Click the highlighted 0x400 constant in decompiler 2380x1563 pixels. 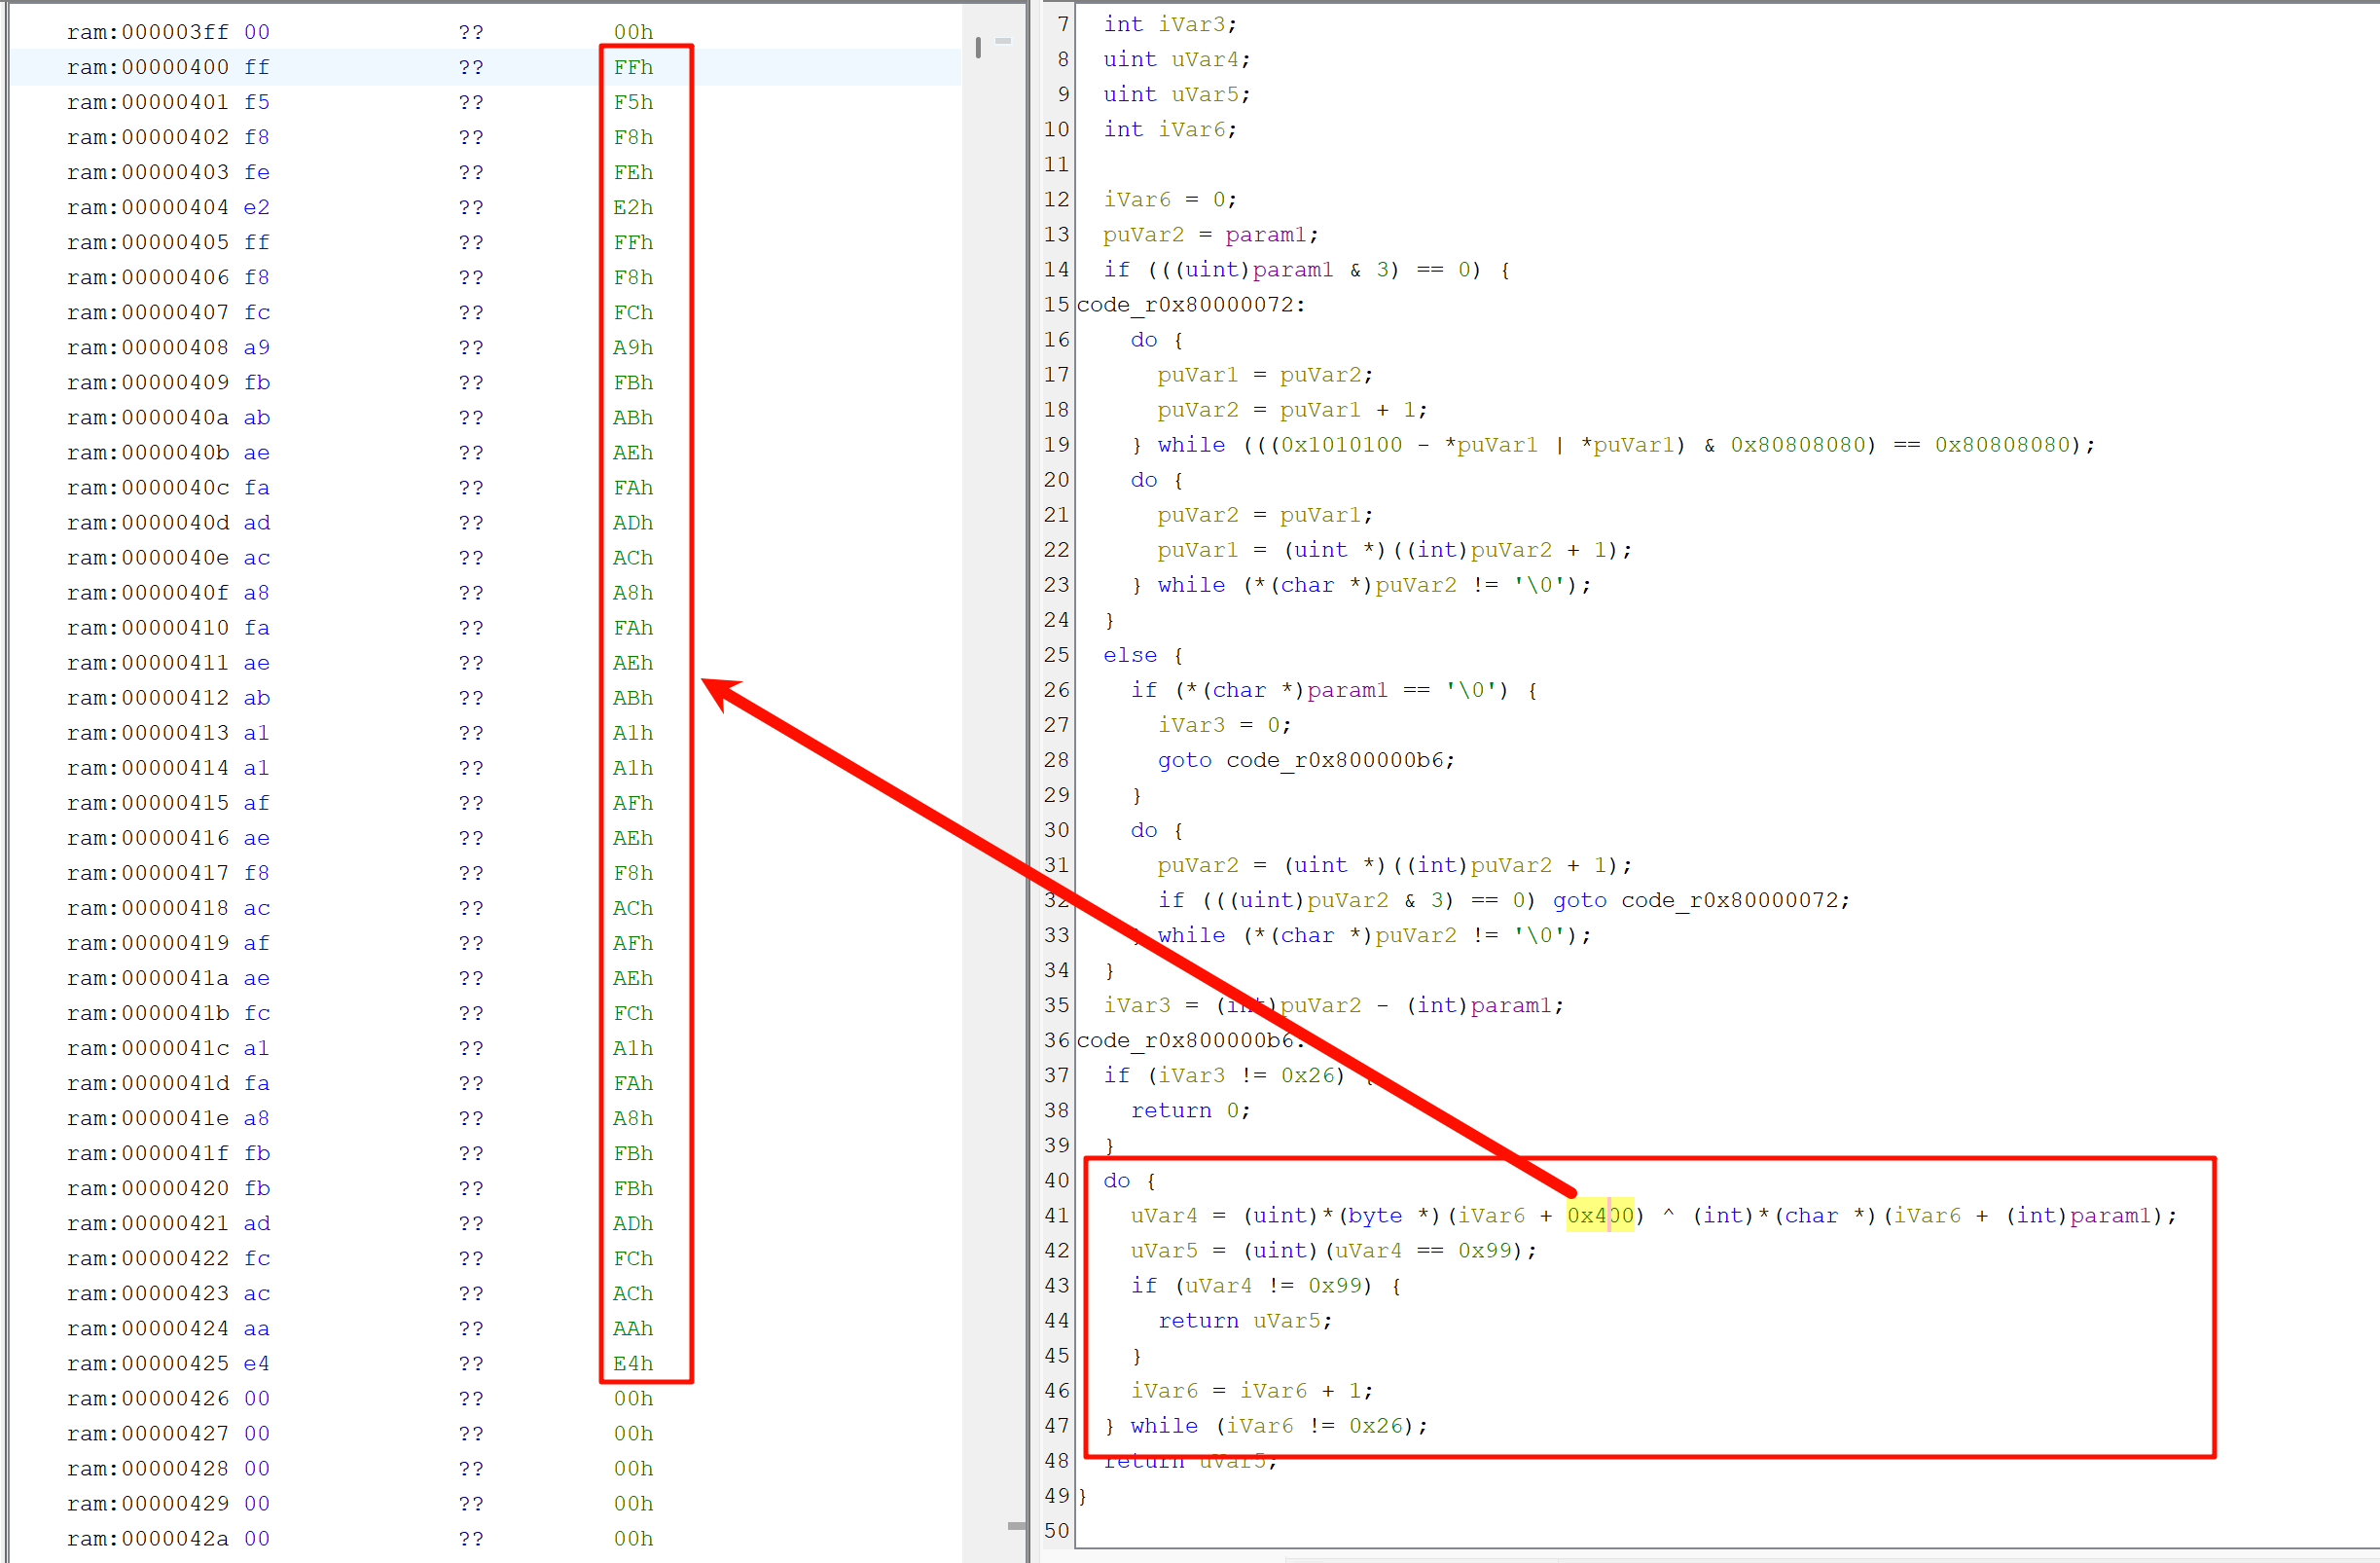coord(1599,1215)
